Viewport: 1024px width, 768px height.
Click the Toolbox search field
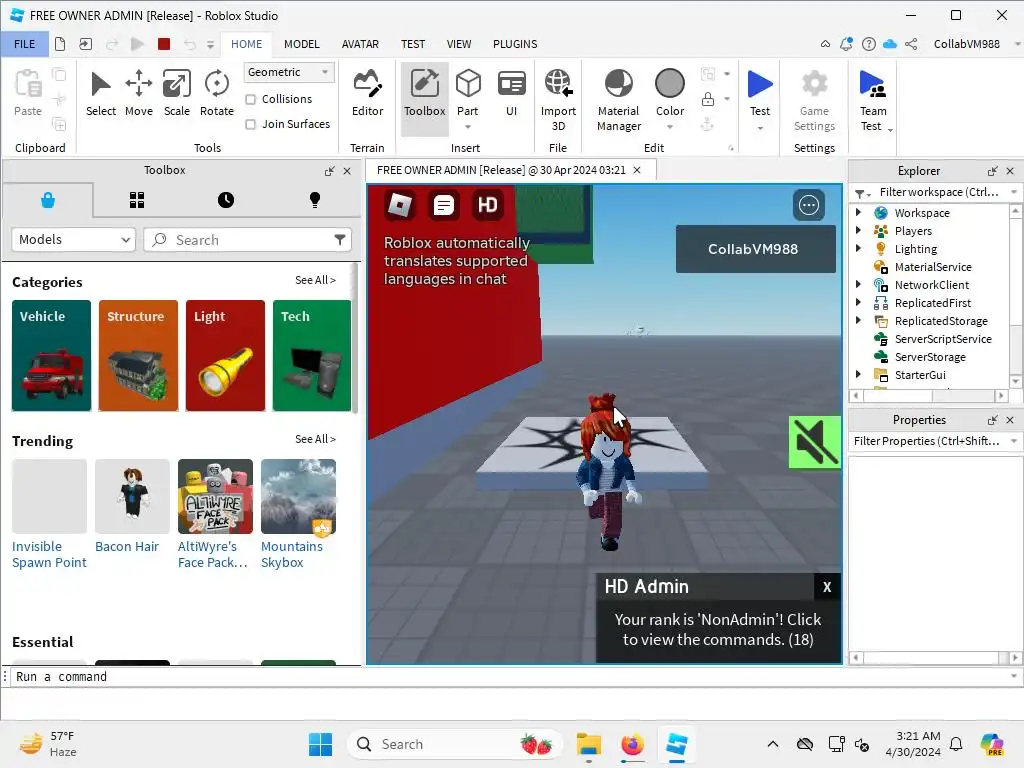247,240
